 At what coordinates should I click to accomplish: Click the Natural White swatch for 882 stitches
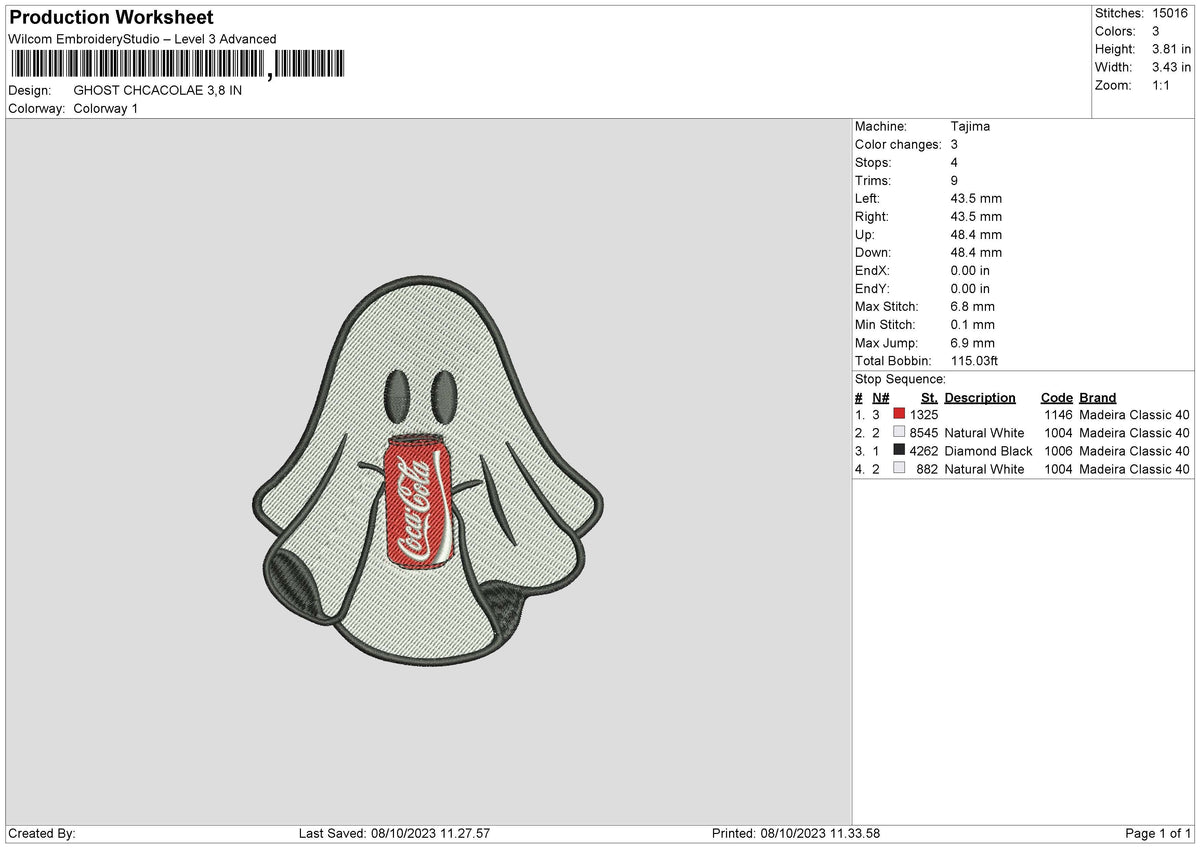tap(899, 469)
